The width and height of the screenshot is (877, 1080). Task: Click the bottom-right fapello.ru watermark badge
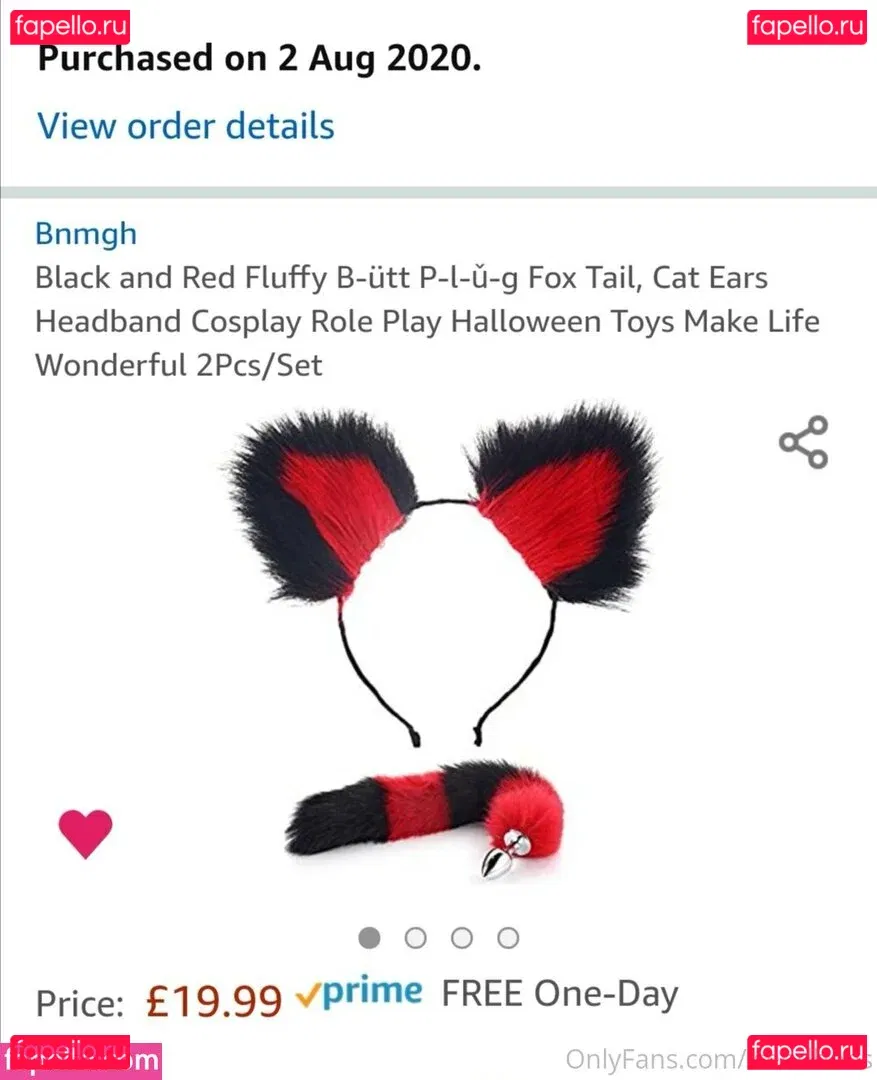[x=807, y=1052]
